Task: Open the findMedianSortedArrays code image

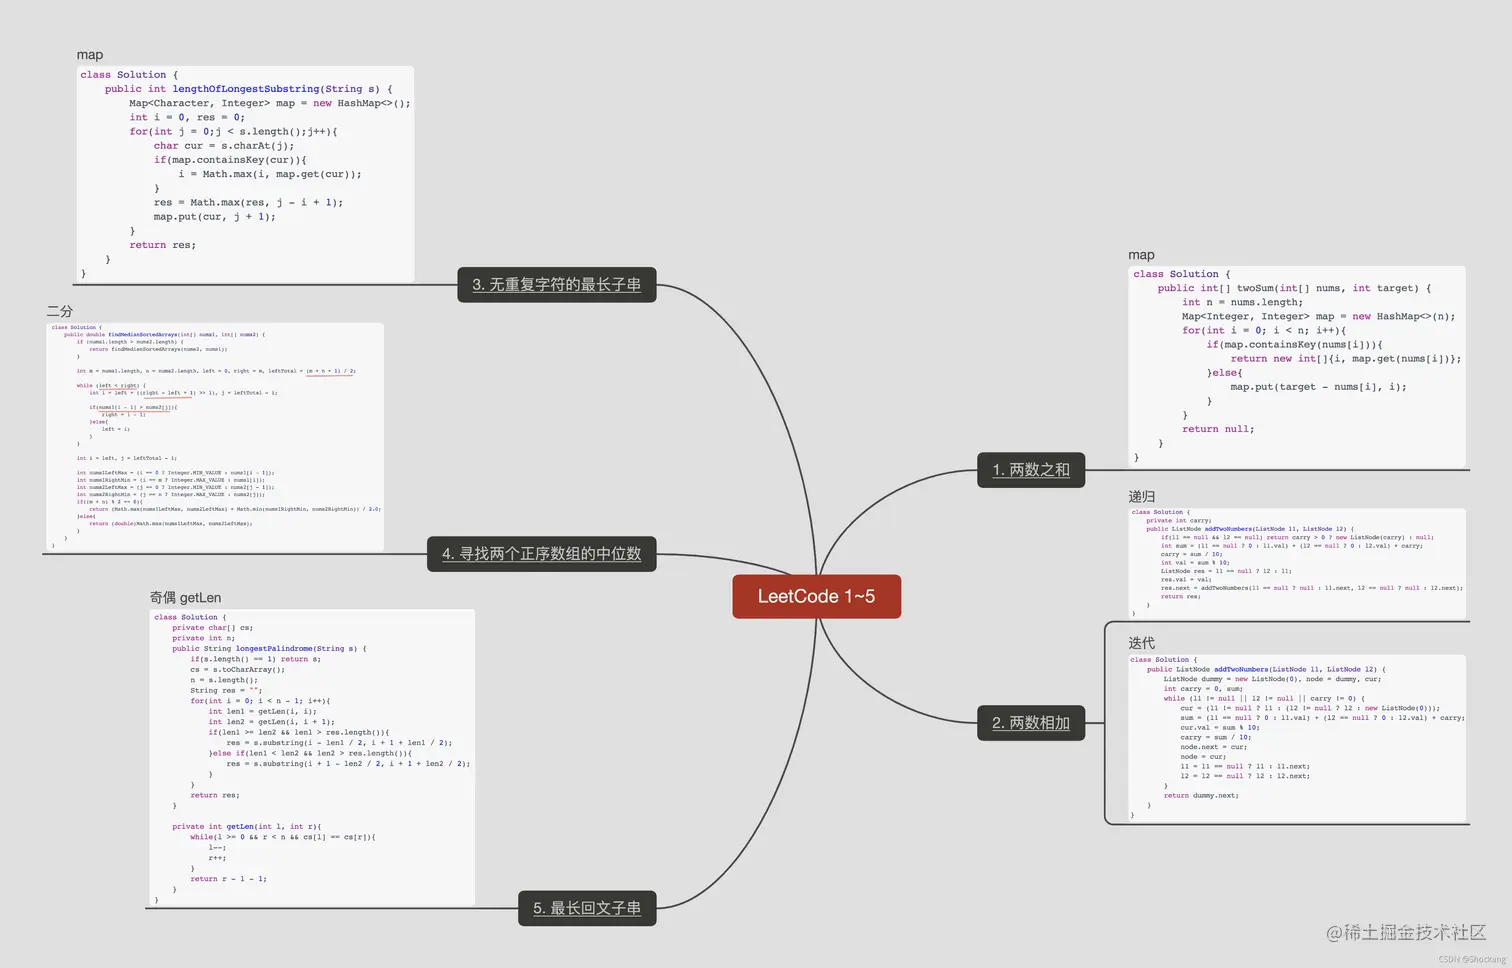Action: tap(216, 437)
